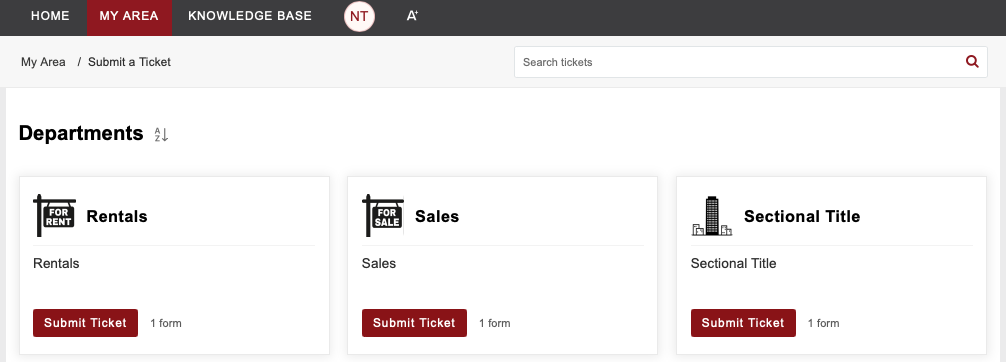The width and height of the screenshot is (1006, 362).
Task: Submit a ticket for Sectional Title
Action: click(743, 323)
